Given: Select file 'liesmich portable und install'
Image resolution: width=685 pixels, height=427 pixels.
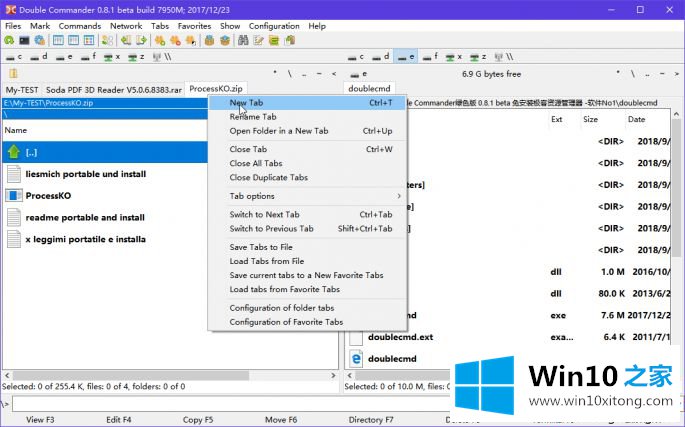Looking at the screenshot, I should 86,174.
